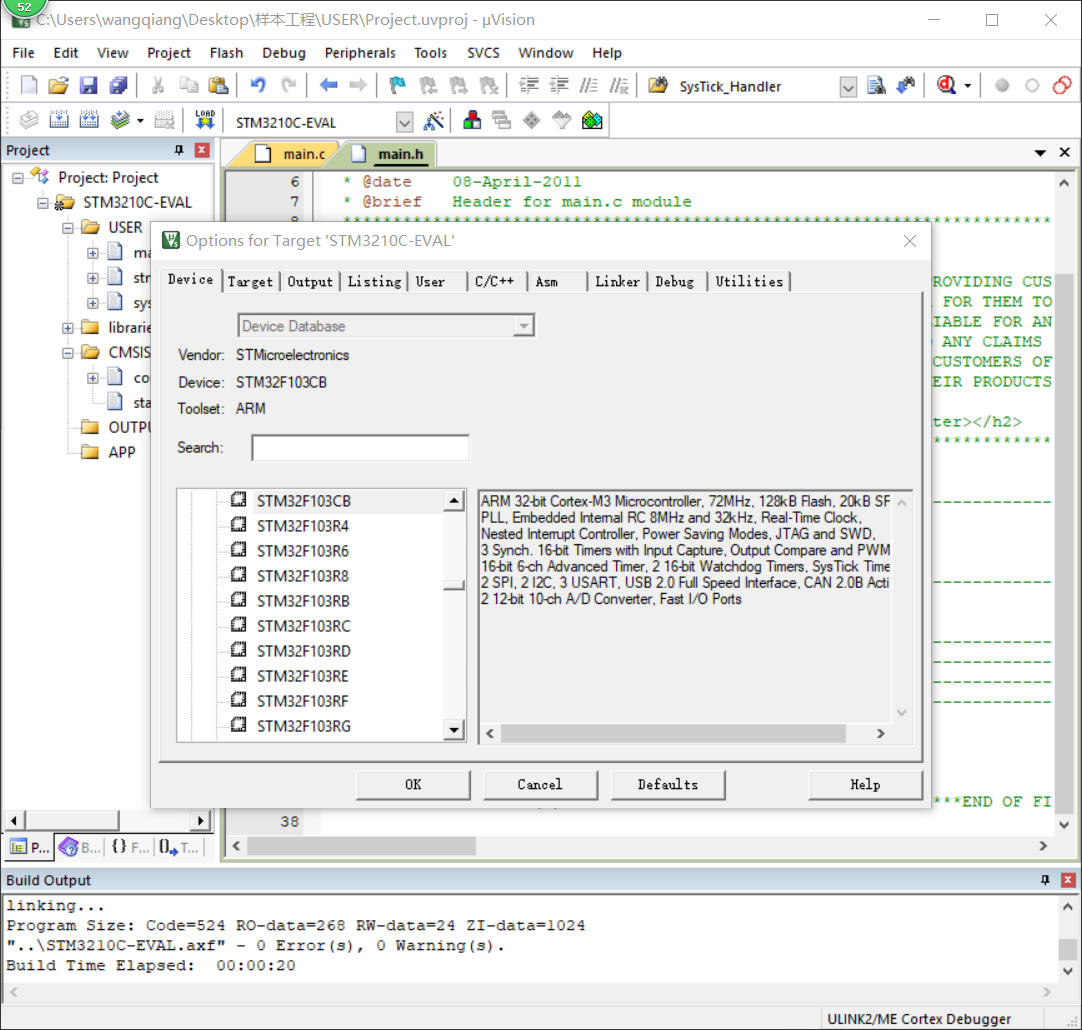Image resolution: width=1082 pixels, height=1030 pixels.
Task: Click the Insert/Remove Bookmark flag icon
Action: (x=395, y=85)
